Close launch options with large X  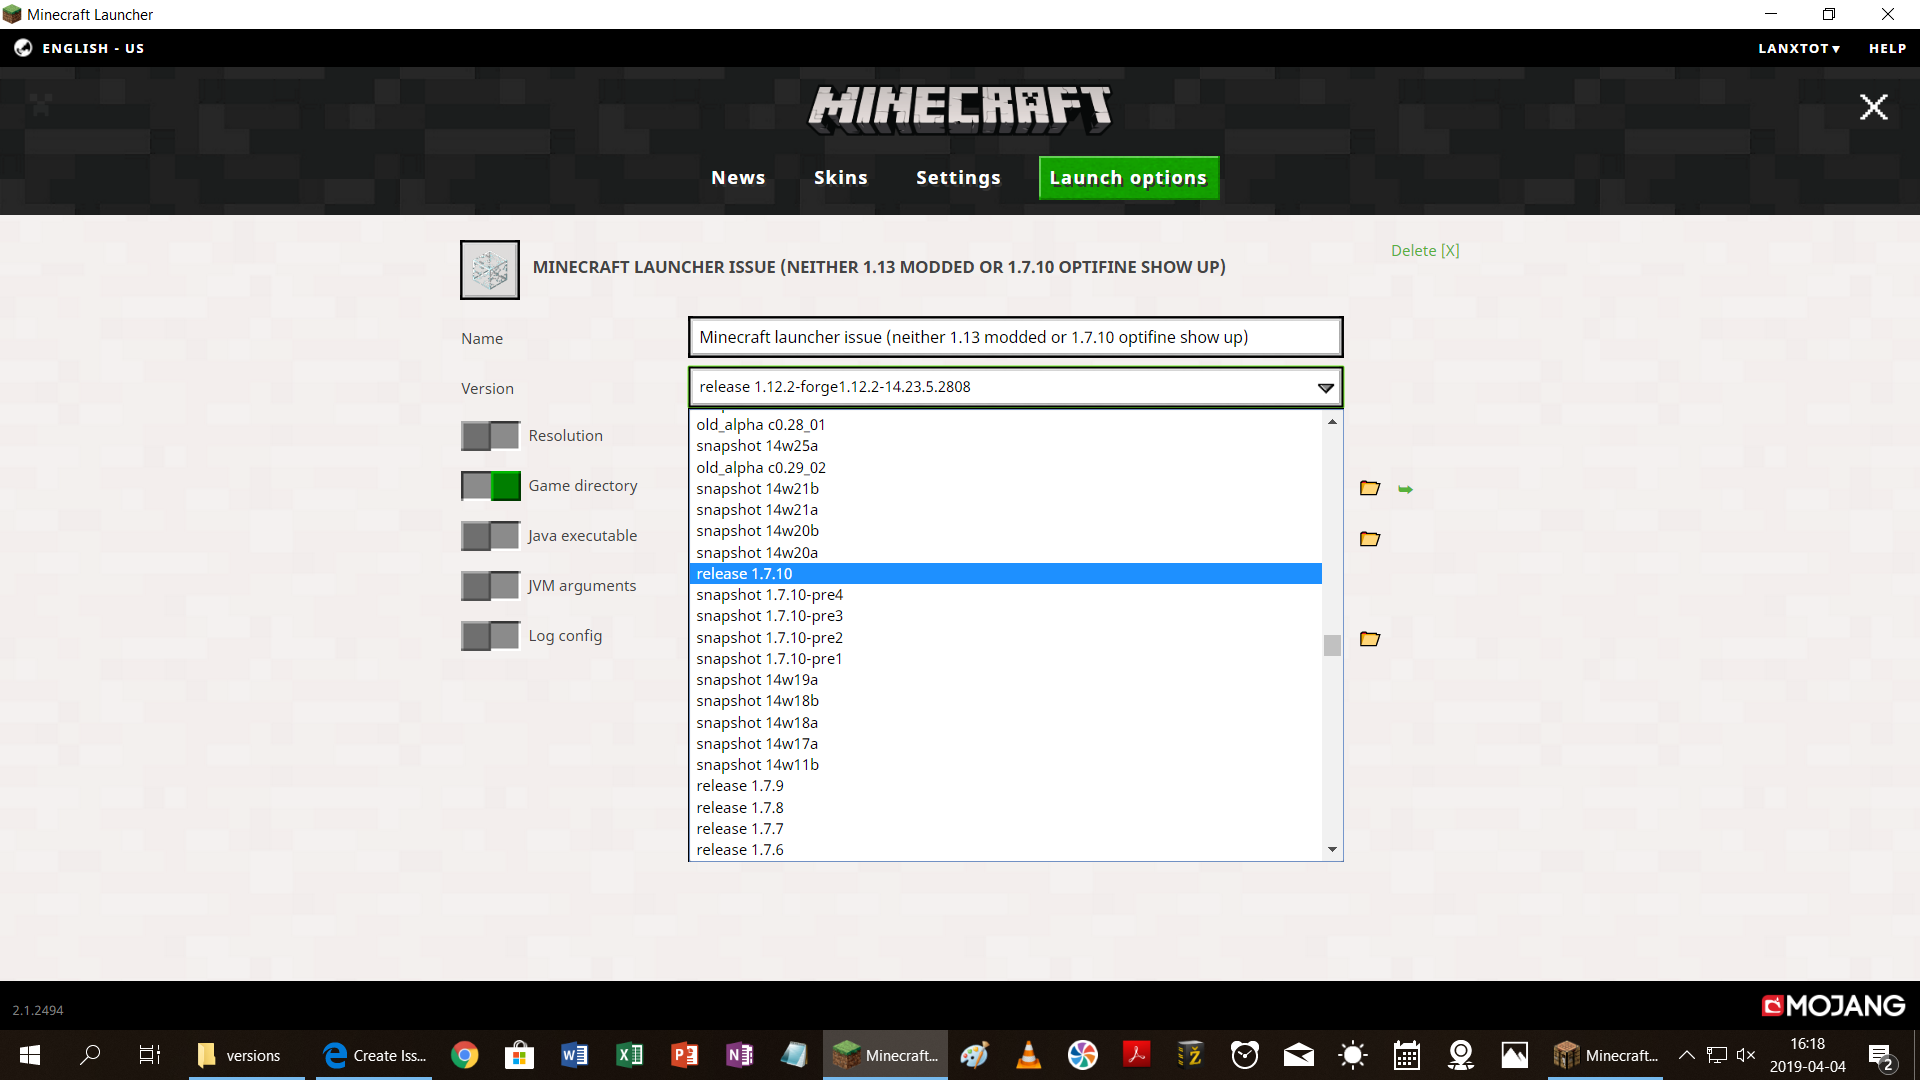1873,107
